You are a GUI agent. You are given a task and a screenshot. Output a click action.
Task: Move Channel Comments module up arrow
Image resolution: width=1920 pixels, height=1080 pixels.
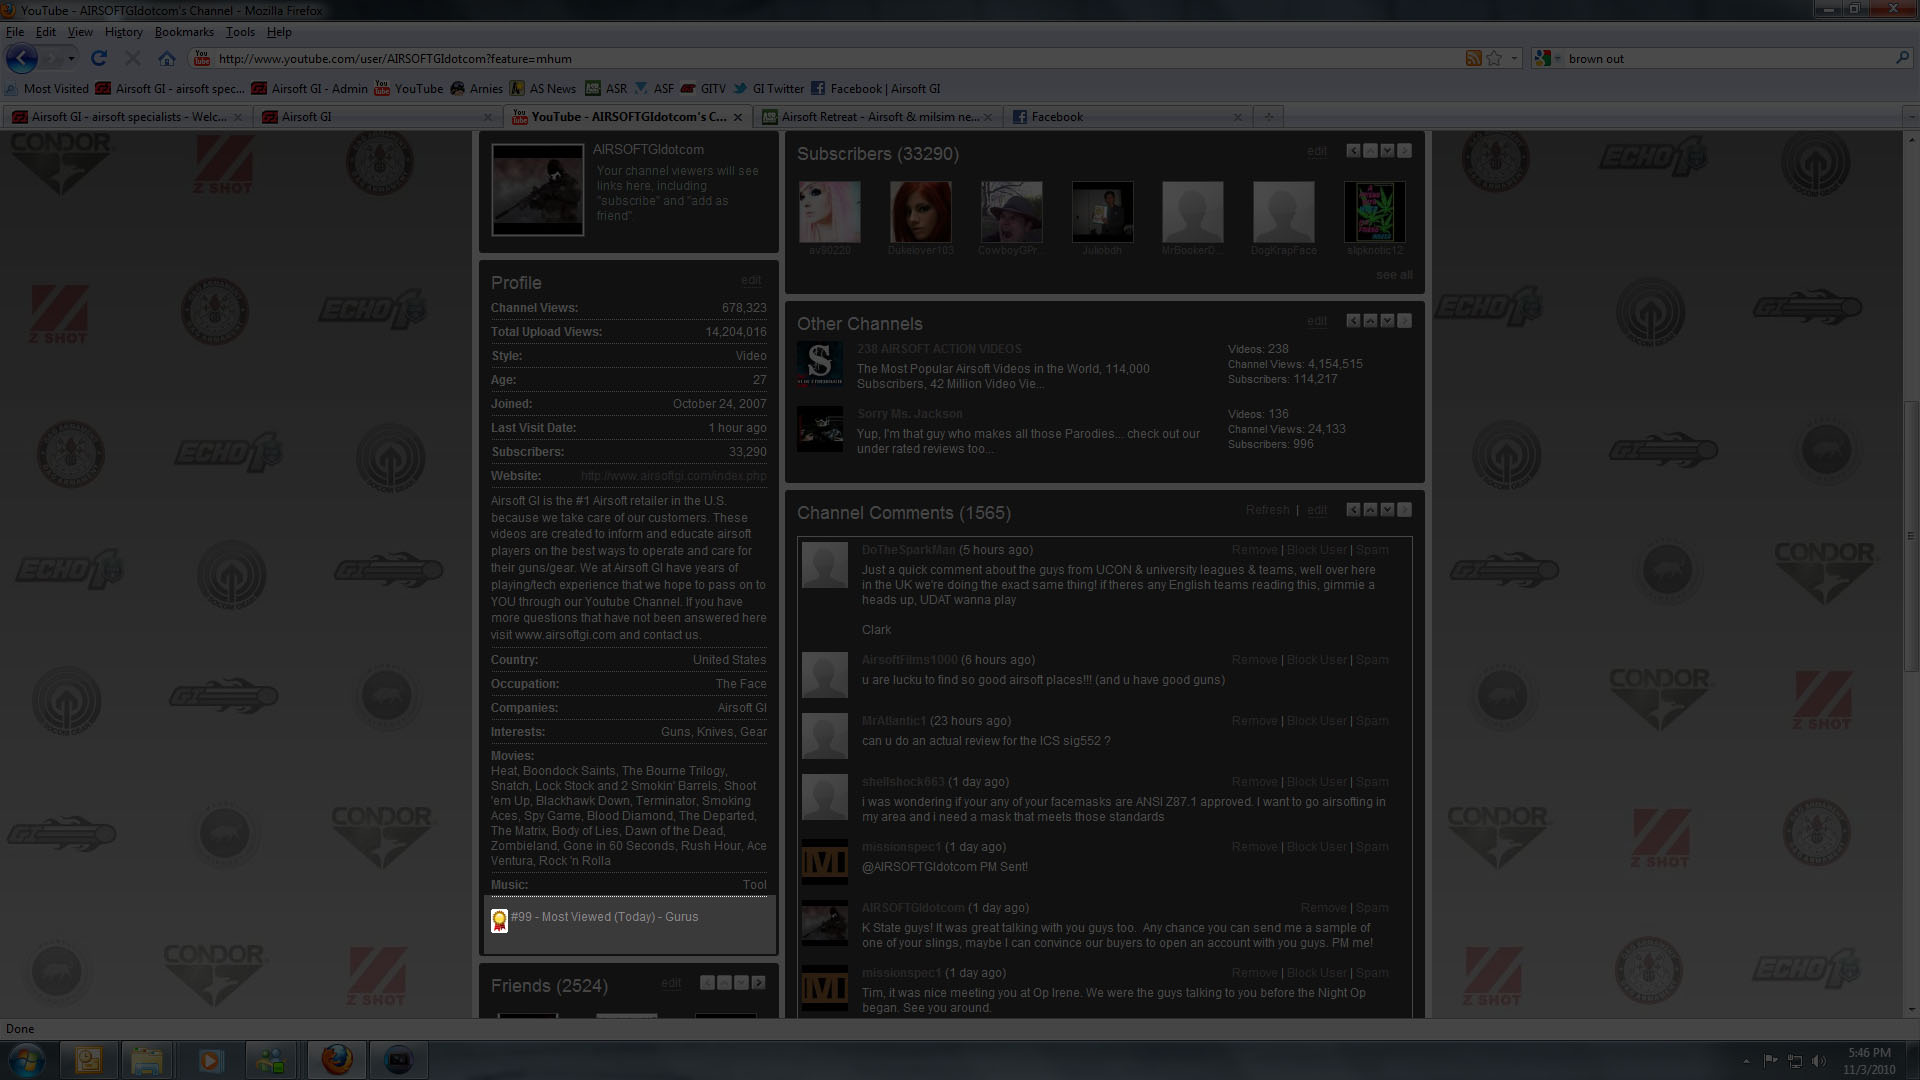click(1370, 510)
